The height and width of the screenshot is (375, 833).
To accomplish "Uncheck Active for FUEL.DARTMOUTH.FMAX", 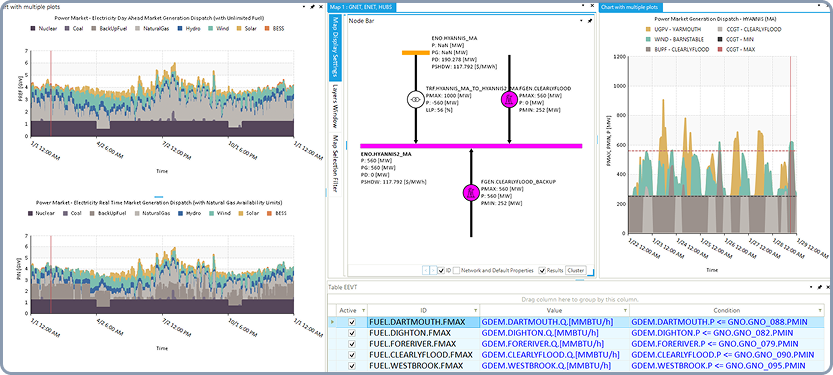I will (x=351, y=322).
